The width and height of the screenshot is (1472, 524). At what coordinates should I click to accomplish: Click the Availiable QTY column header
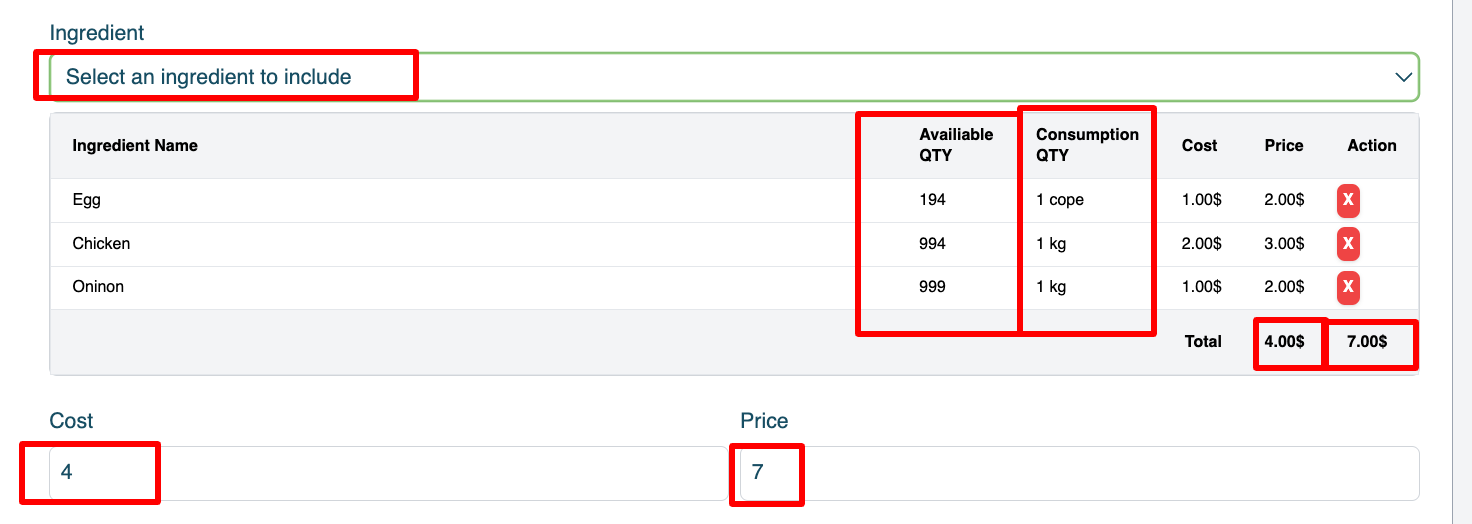(x=956, y=145)
